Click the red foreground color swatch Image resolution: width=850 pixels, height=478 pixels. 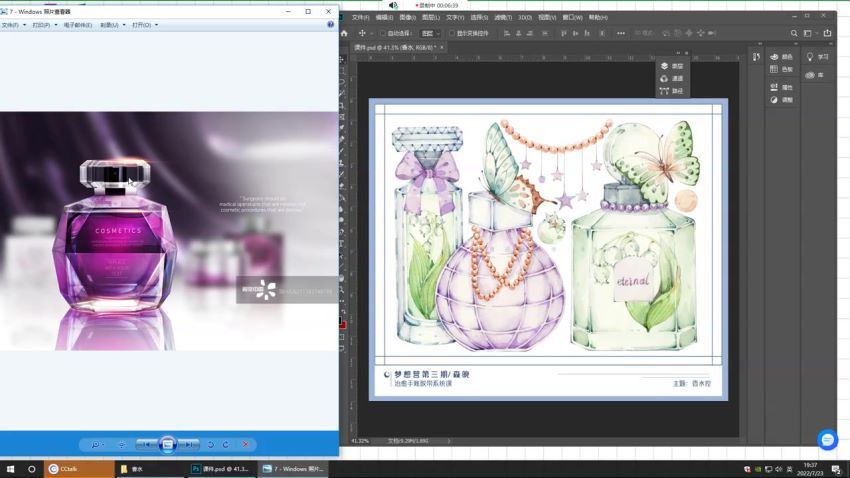tap(342, 324)
